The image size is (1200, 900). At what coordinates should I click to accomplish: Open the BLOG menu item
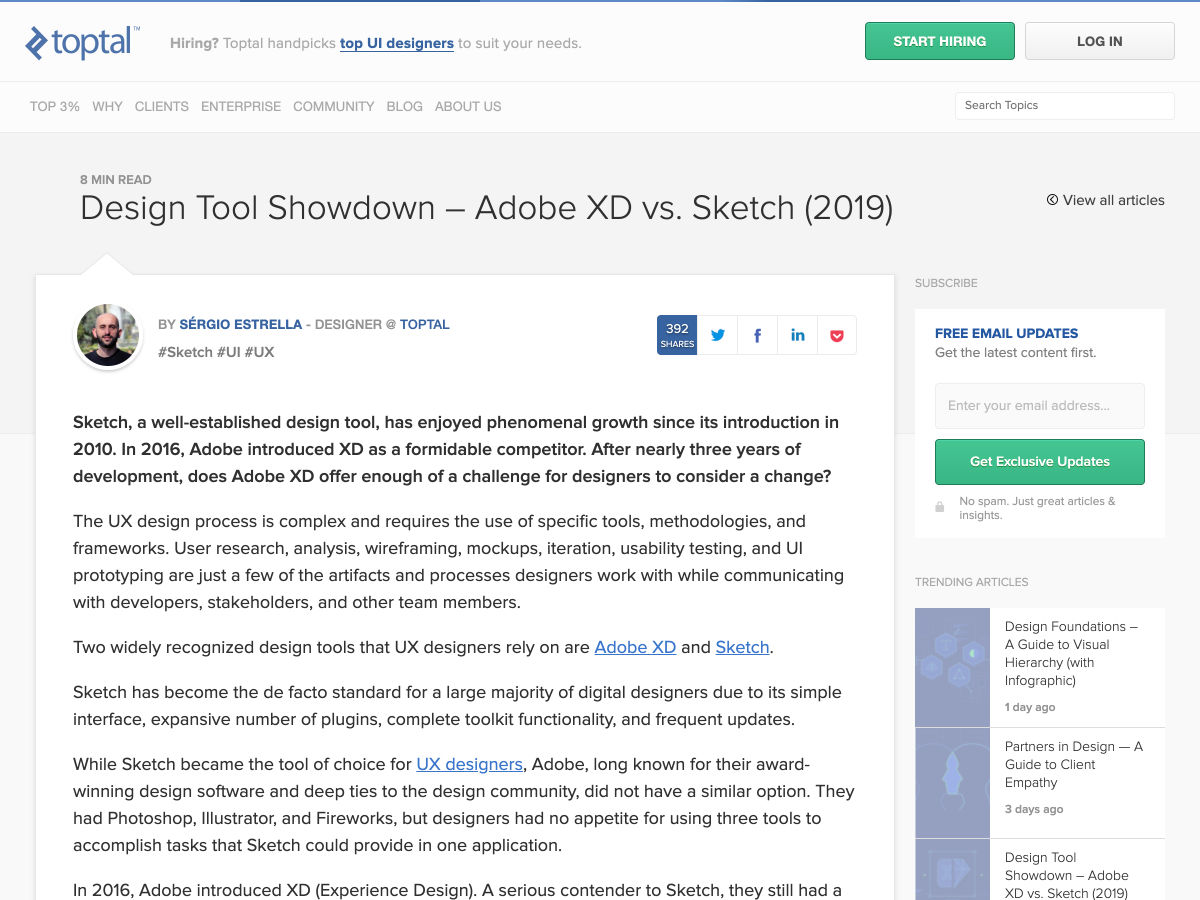pos(405,106)
